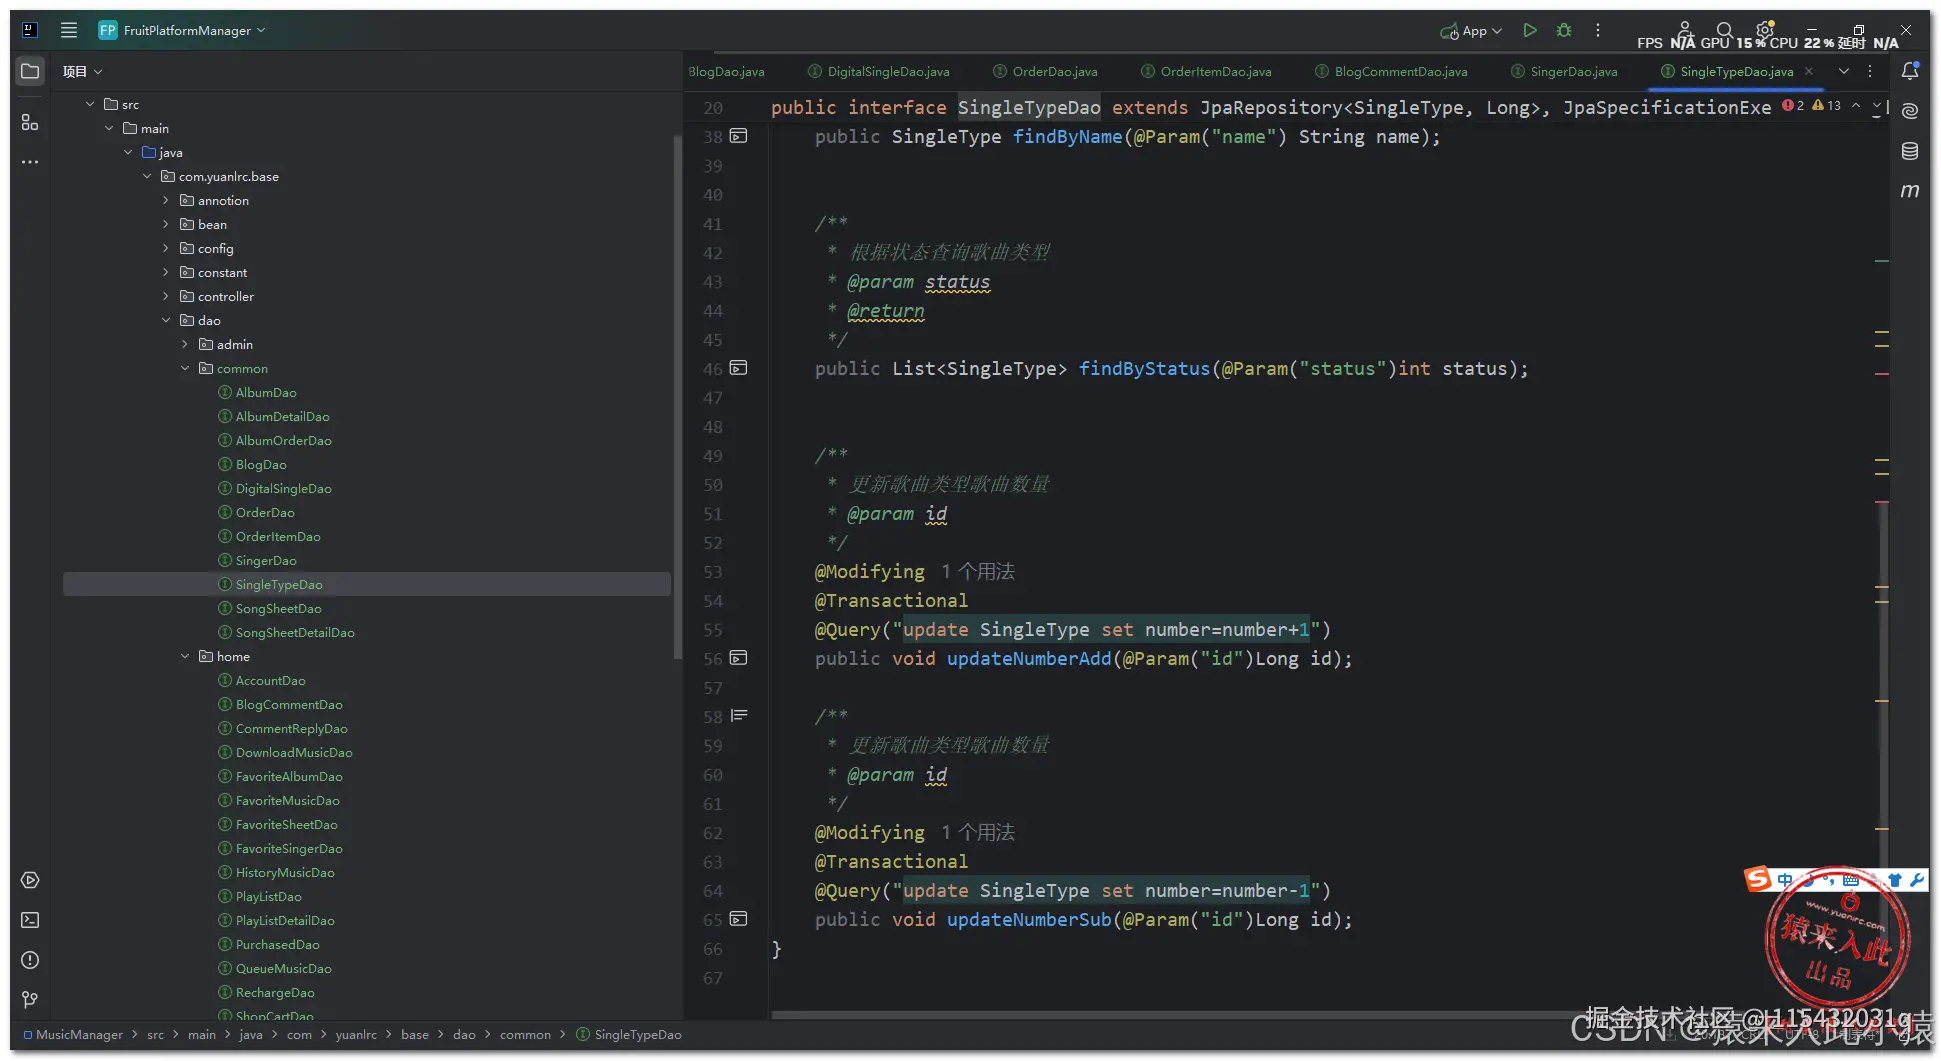This screenshot has height=1061, width=1941.
Task: Show more tool windows in left sidebar
Action: point(30,162)
